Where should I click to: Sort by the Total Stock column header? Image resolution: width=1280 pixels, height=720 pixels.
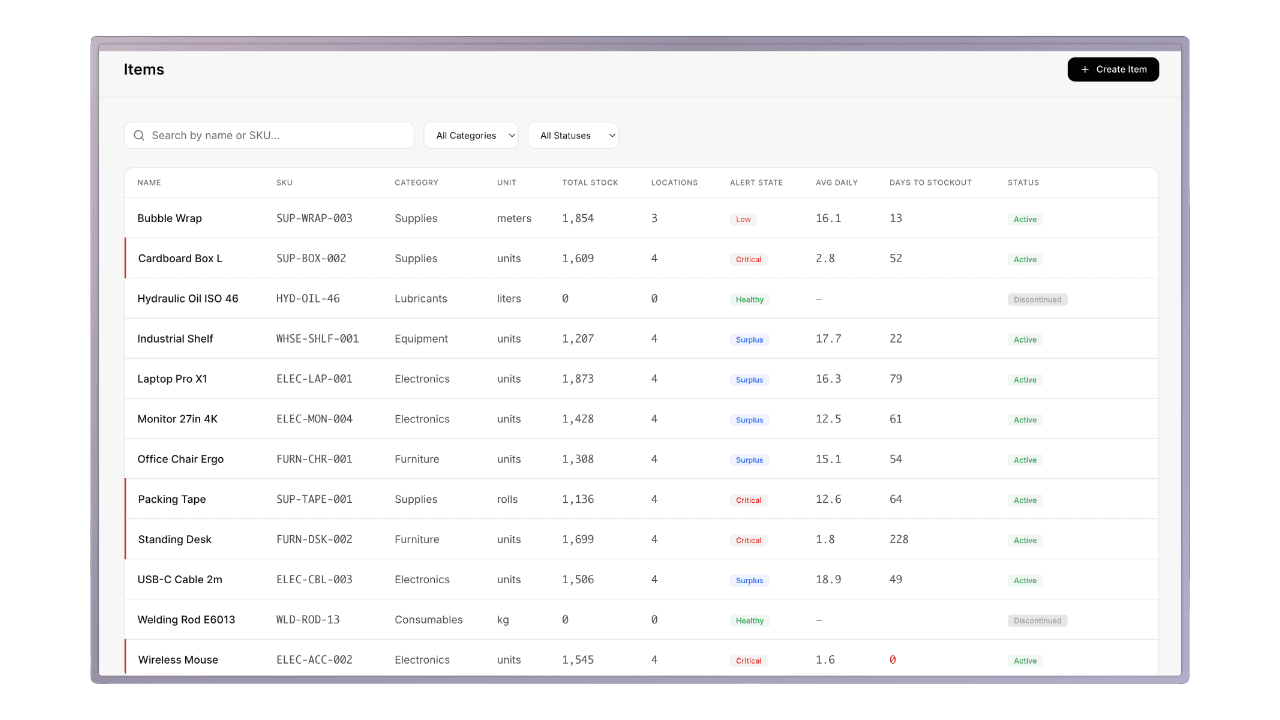click(590, 183)
